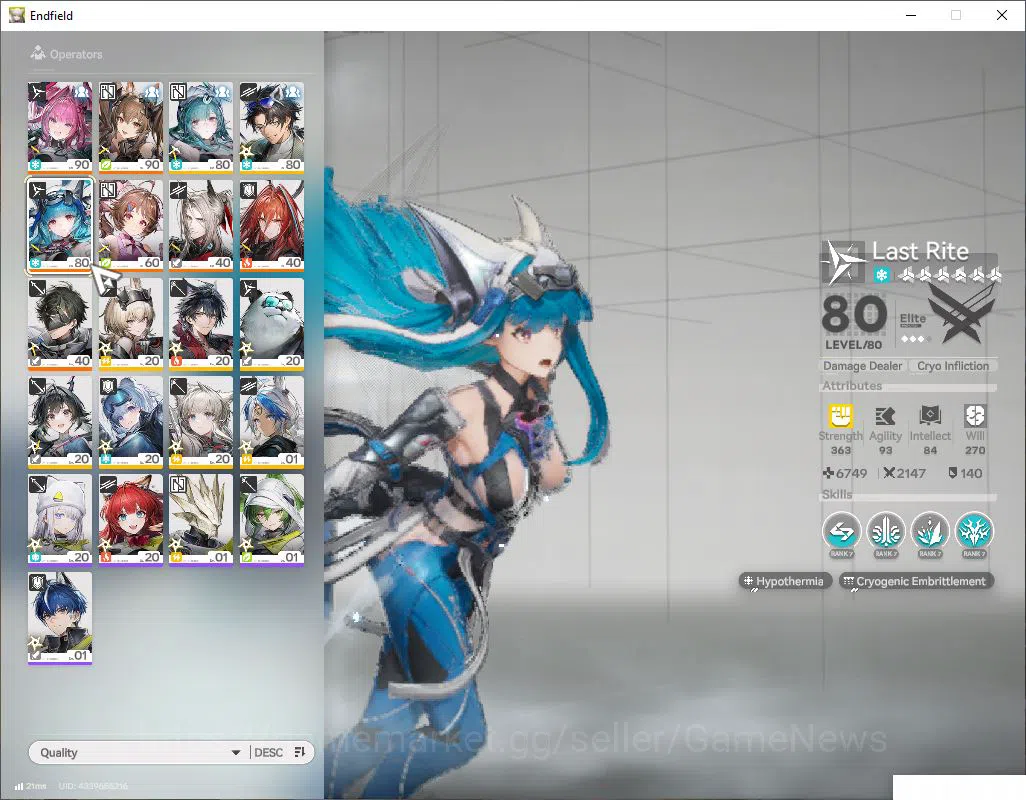This screenshot has width=1026, height=800.
Task: Click the Agility value 93
Action: tap(885, 450)
